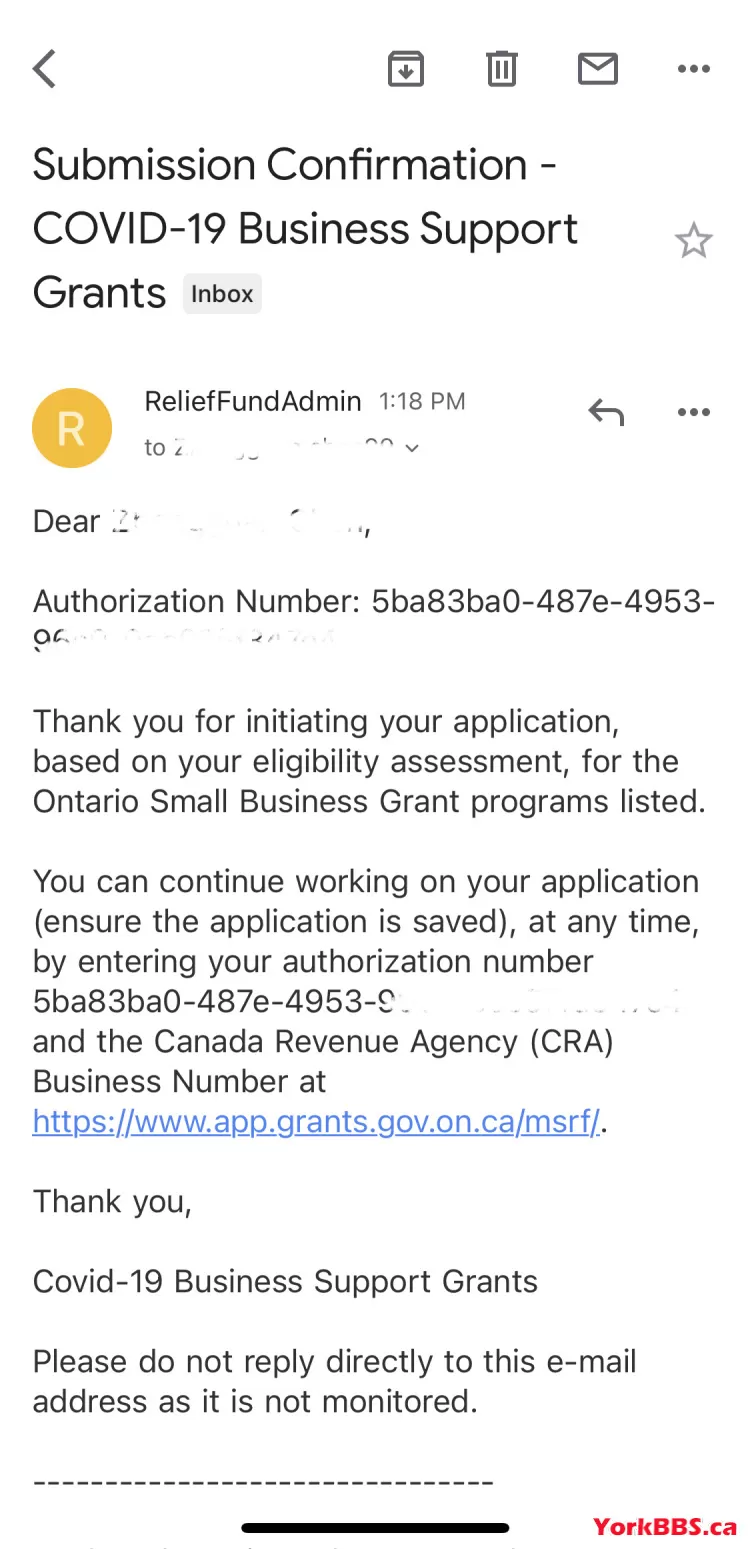Open message-level more options dots

[x=693, y=411]
